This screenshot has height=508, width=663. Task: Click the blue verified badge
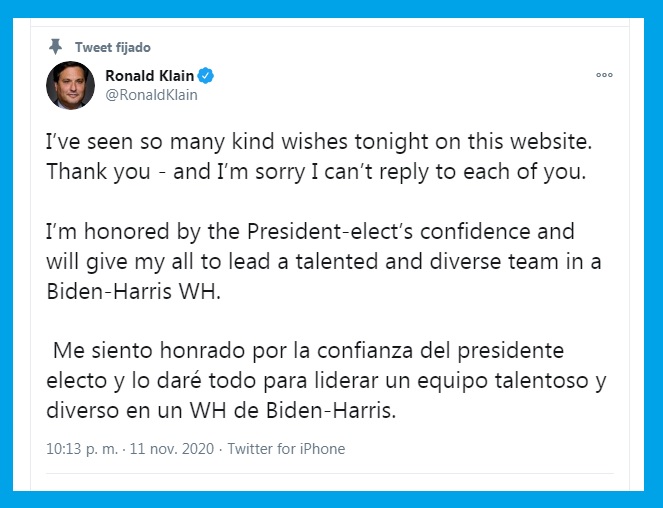click(x=204, y=77)
